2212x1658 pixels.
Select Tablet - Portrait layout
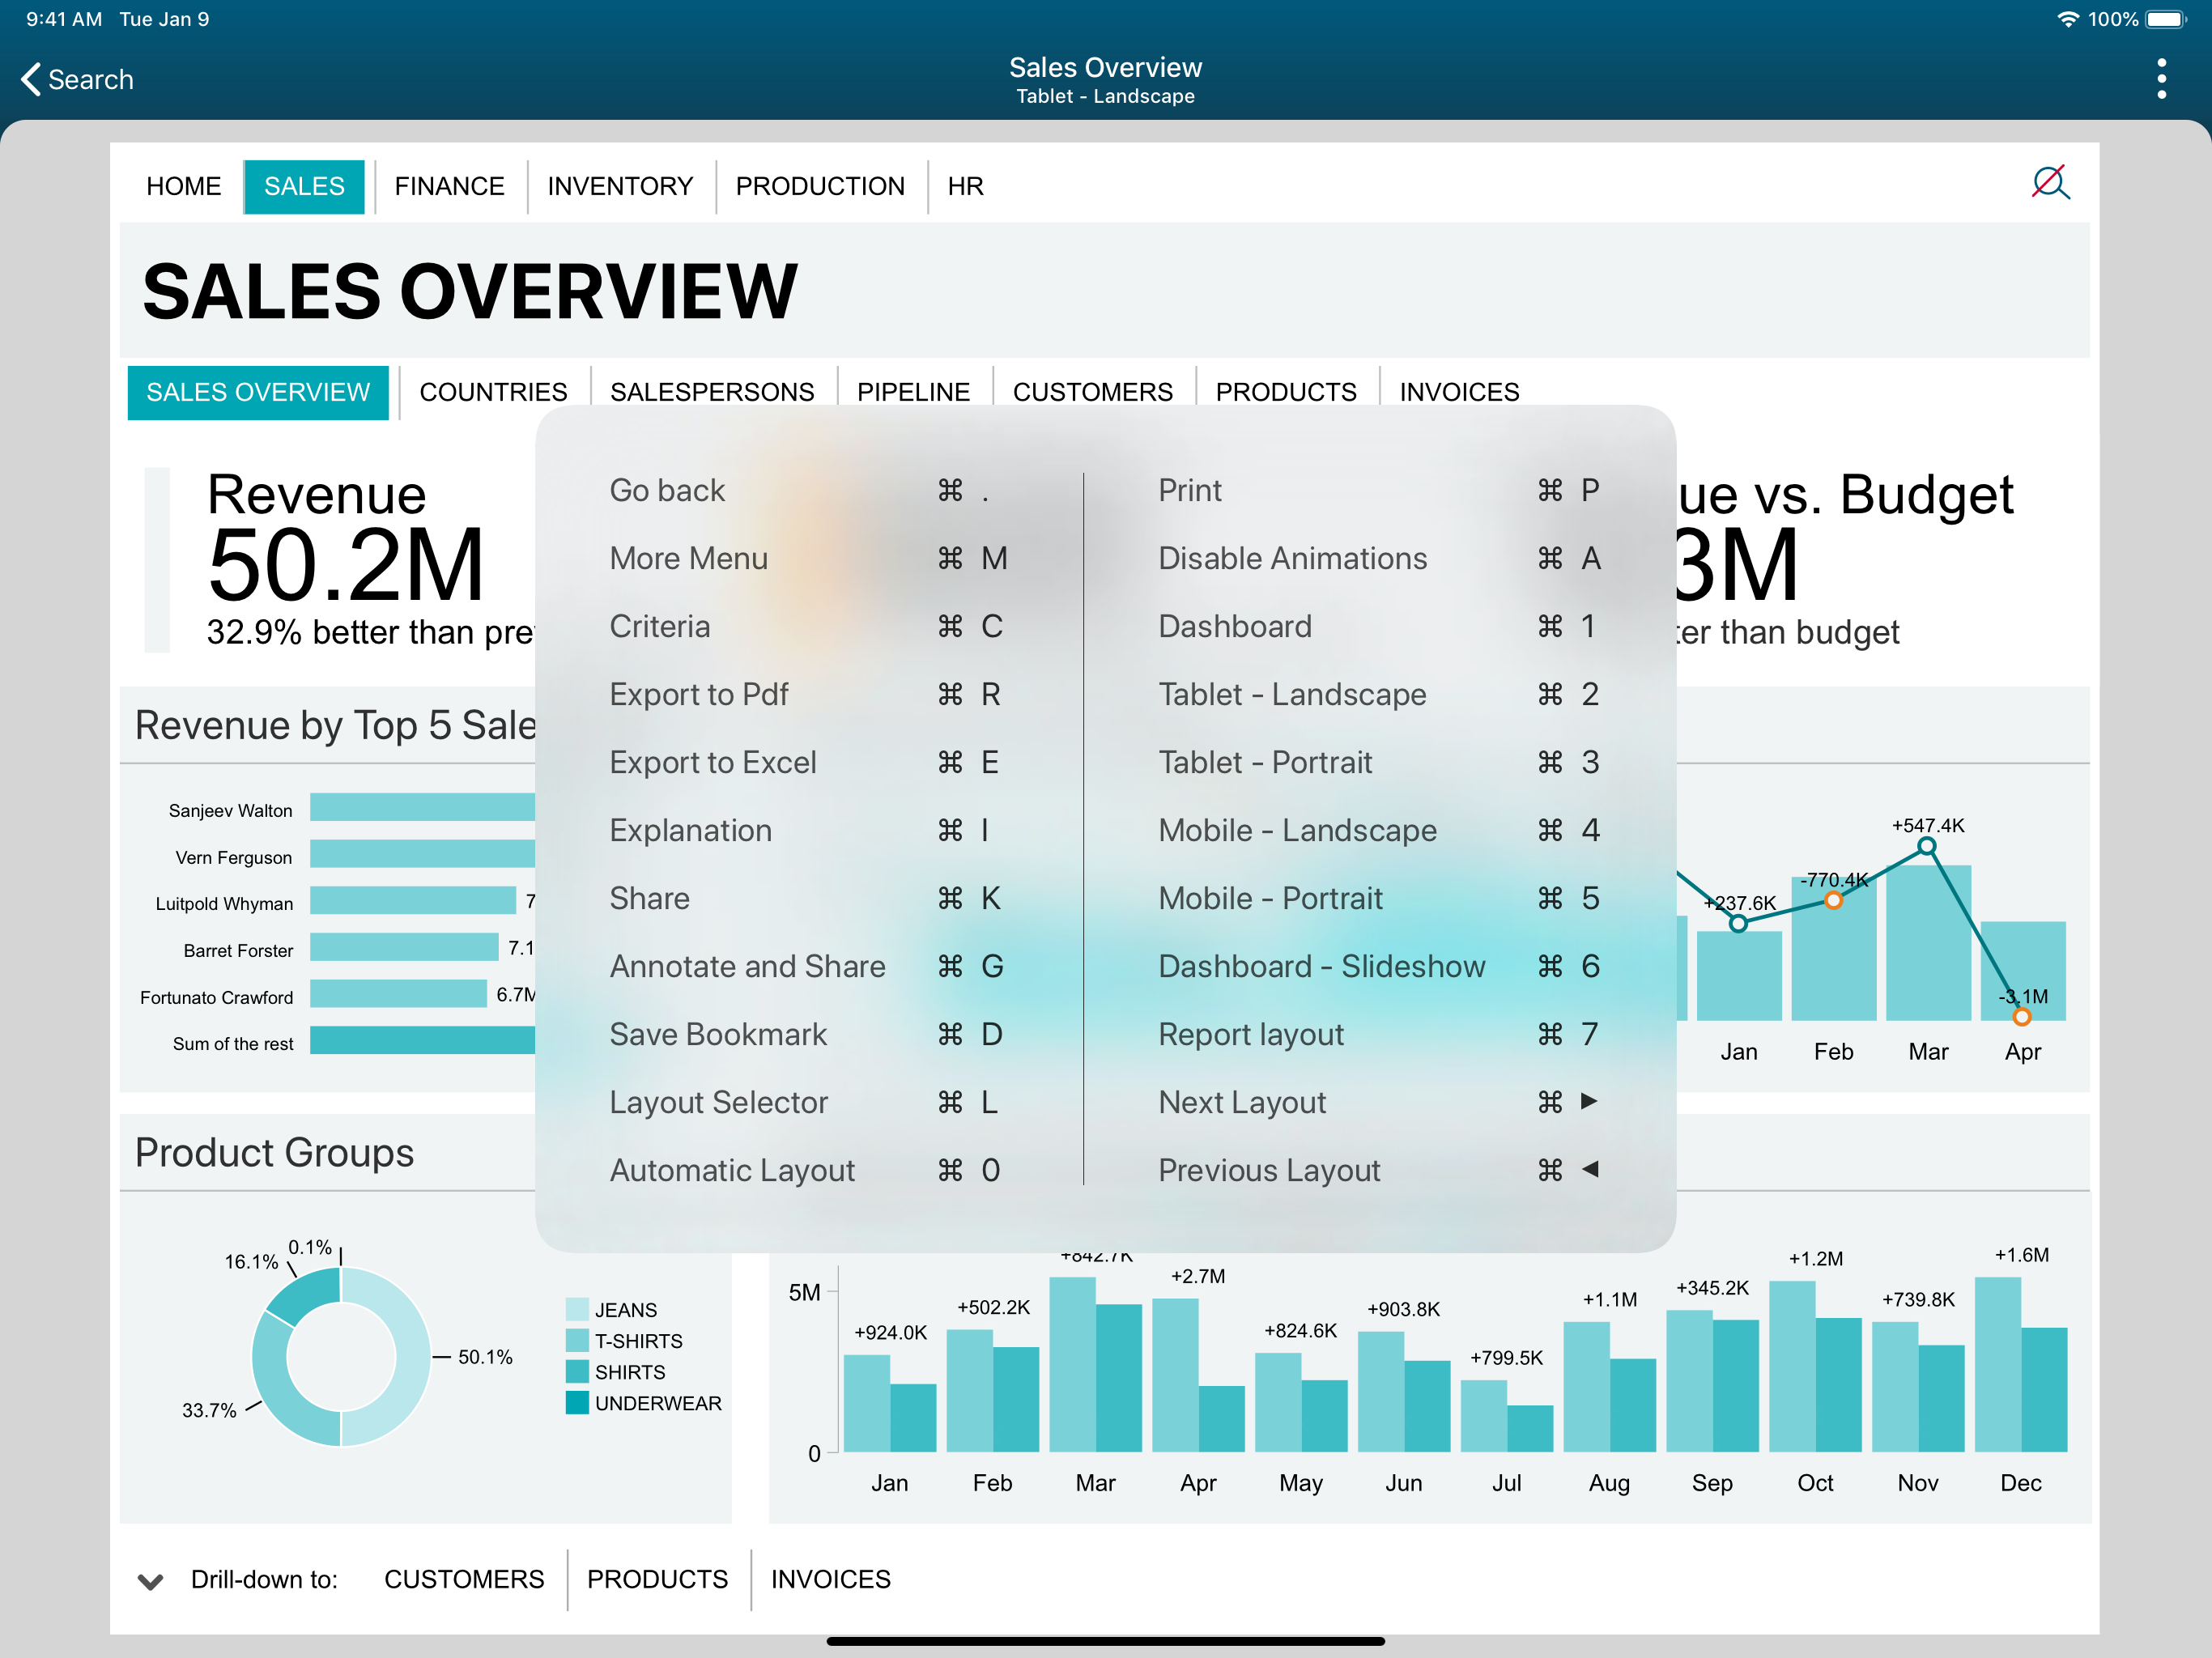coord(1379,762)
